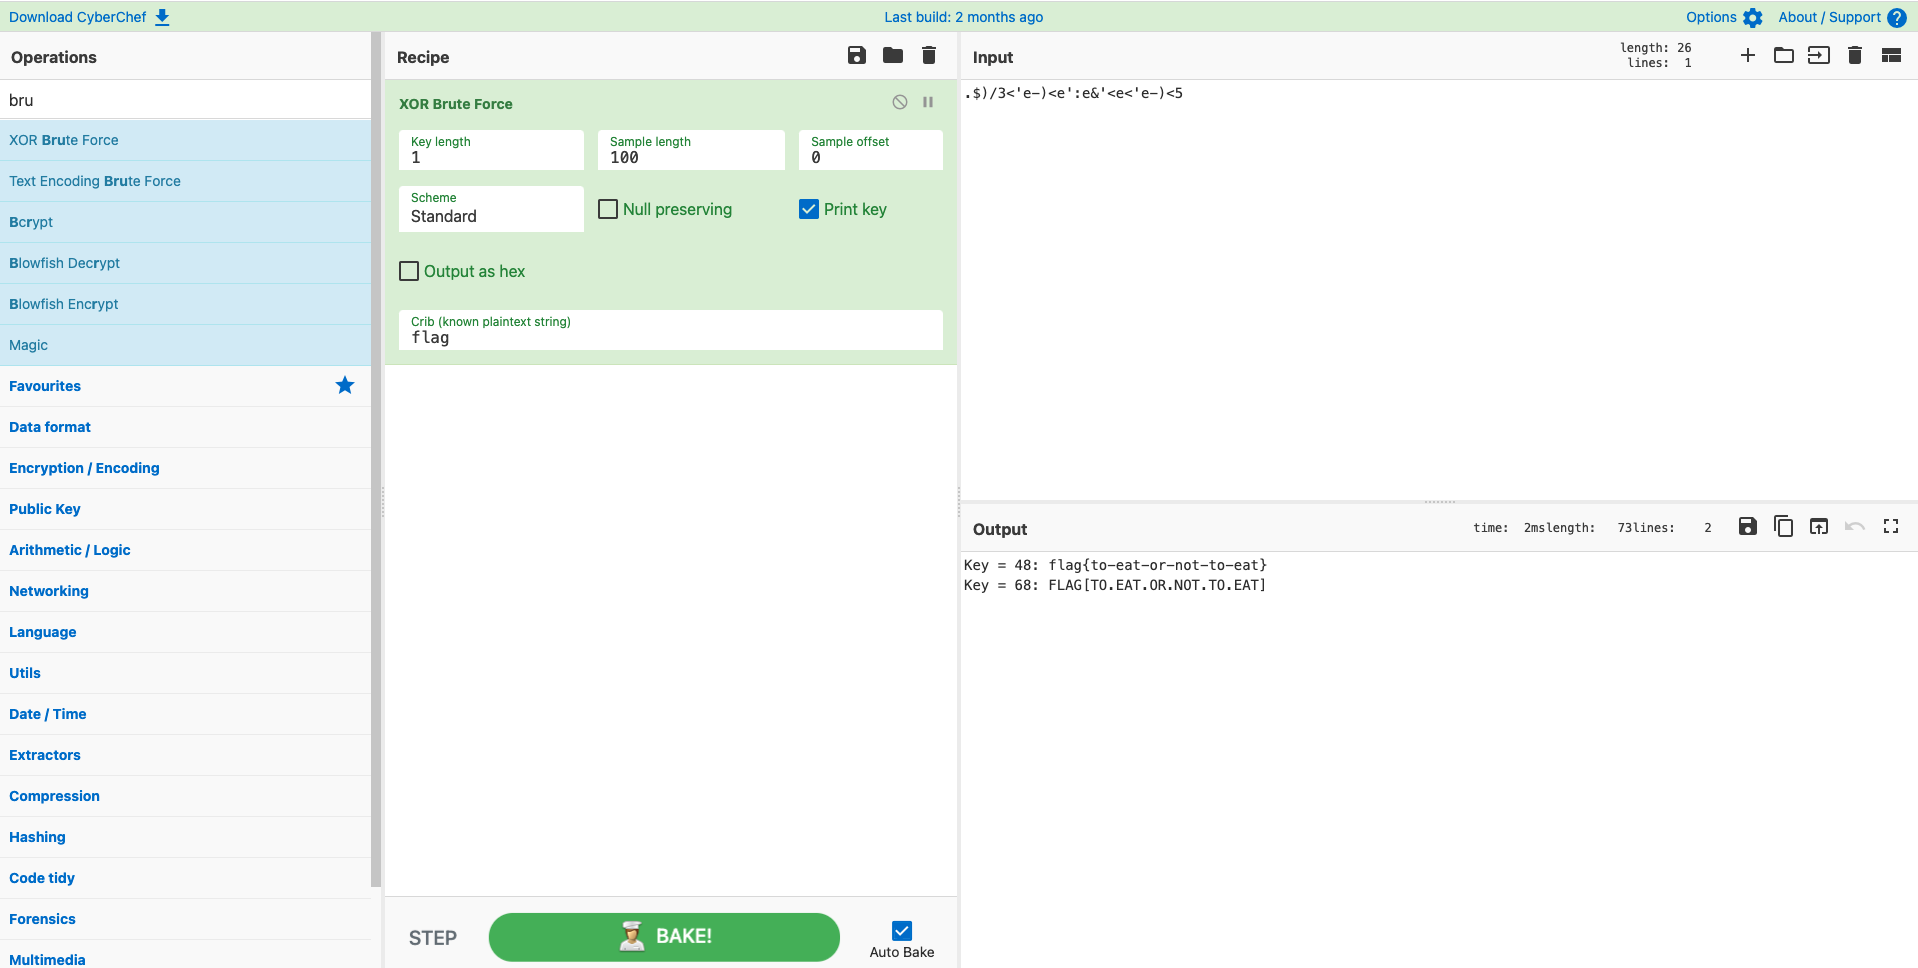Toggle the Auto Bake checkbox
The image size is (1918, 968).
(902, 931)
